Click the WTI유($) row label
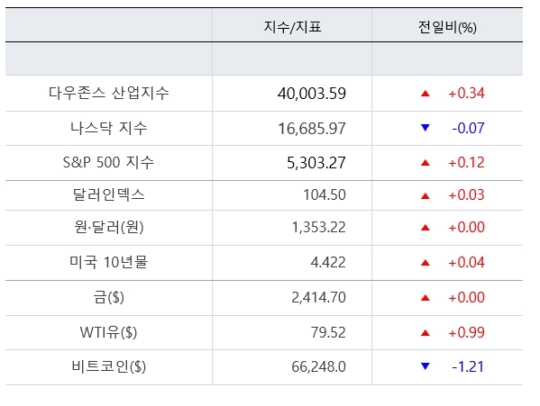The image size is (540, 406). click(x=108, y=333)
